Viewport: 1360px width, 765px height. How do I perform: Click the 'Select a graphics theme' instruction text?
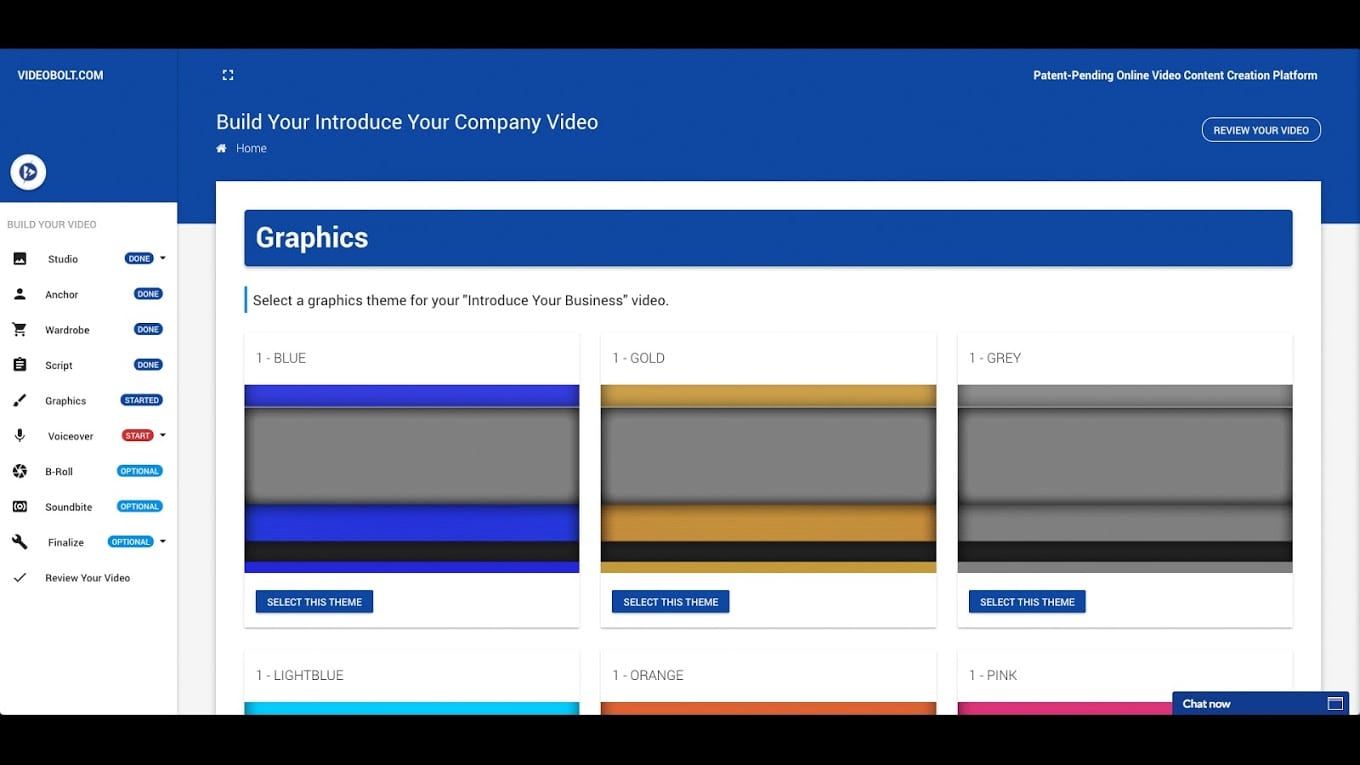[461, 300]
